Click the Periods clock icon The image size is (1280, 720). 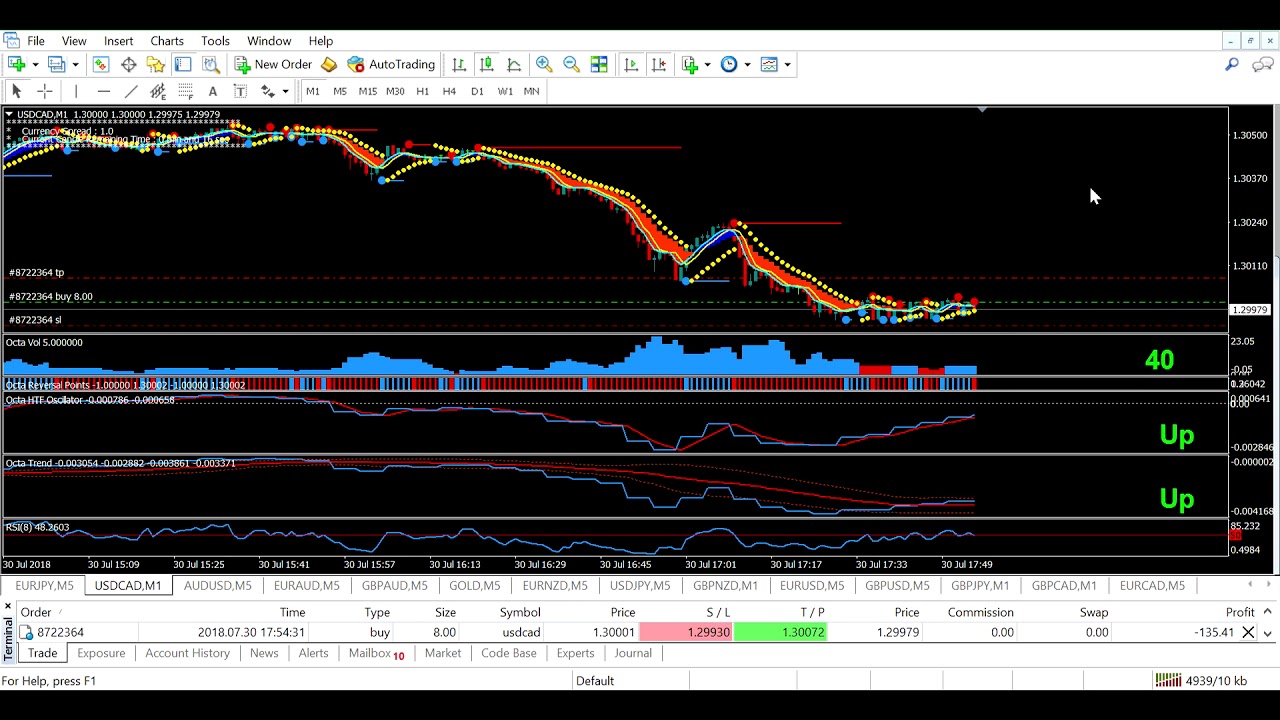coord(729,64)
